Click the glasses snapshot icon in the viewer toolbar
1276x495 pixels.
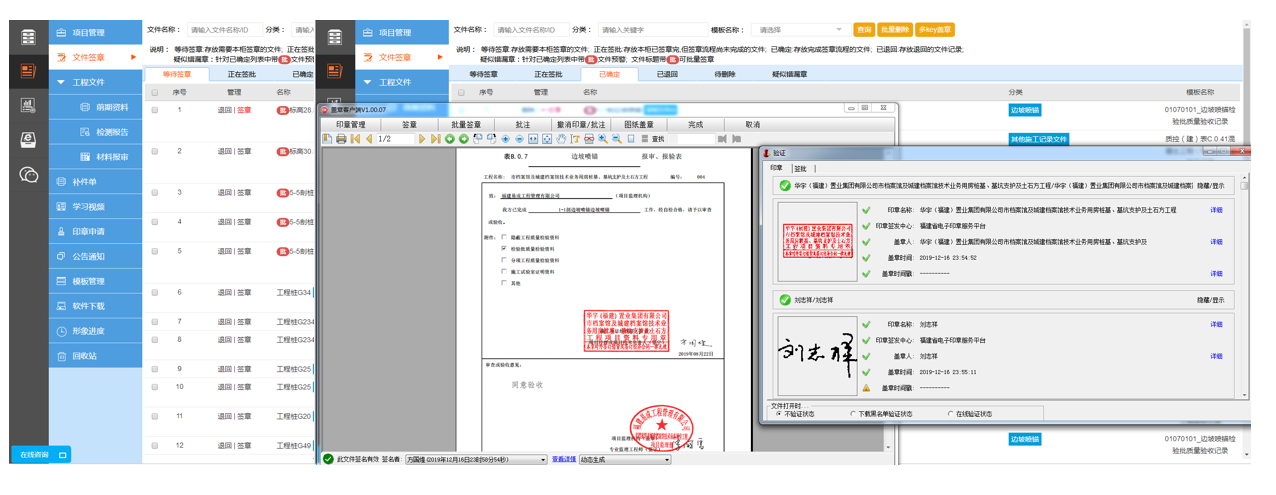tap(589, 139)
